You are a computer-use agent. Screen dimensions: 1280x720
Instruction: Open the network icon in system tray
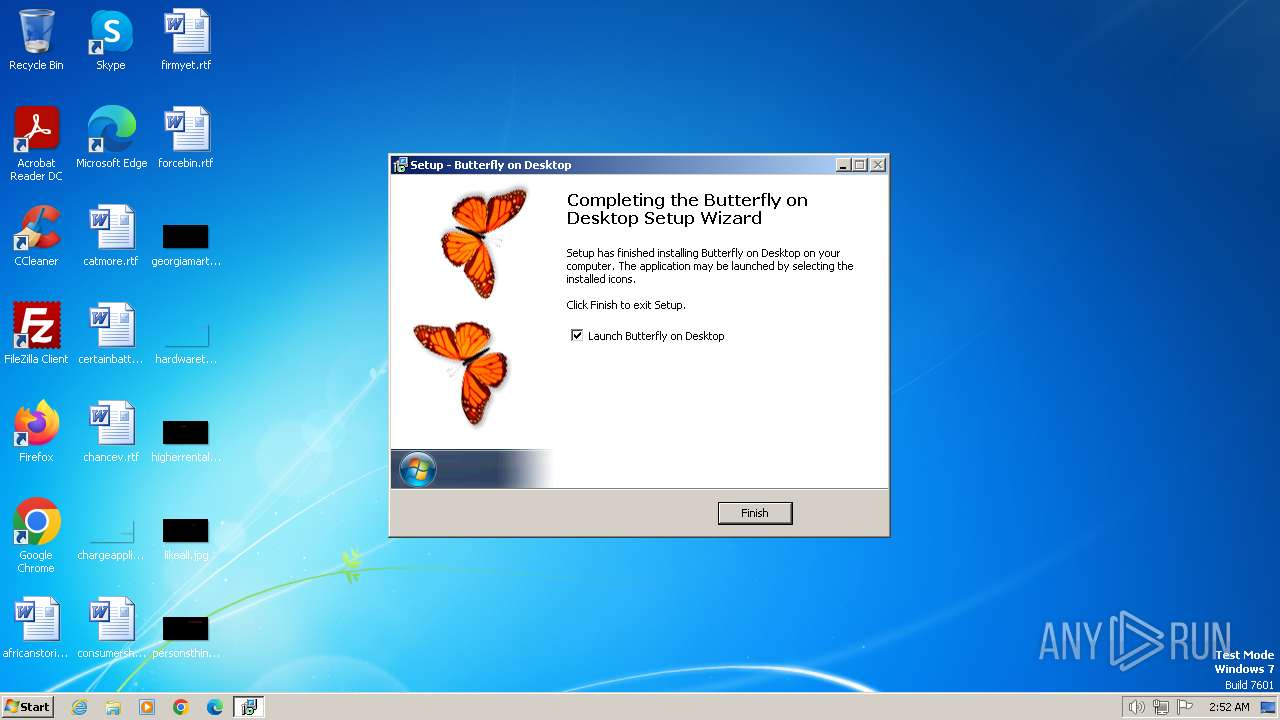tap(1161, 707)
